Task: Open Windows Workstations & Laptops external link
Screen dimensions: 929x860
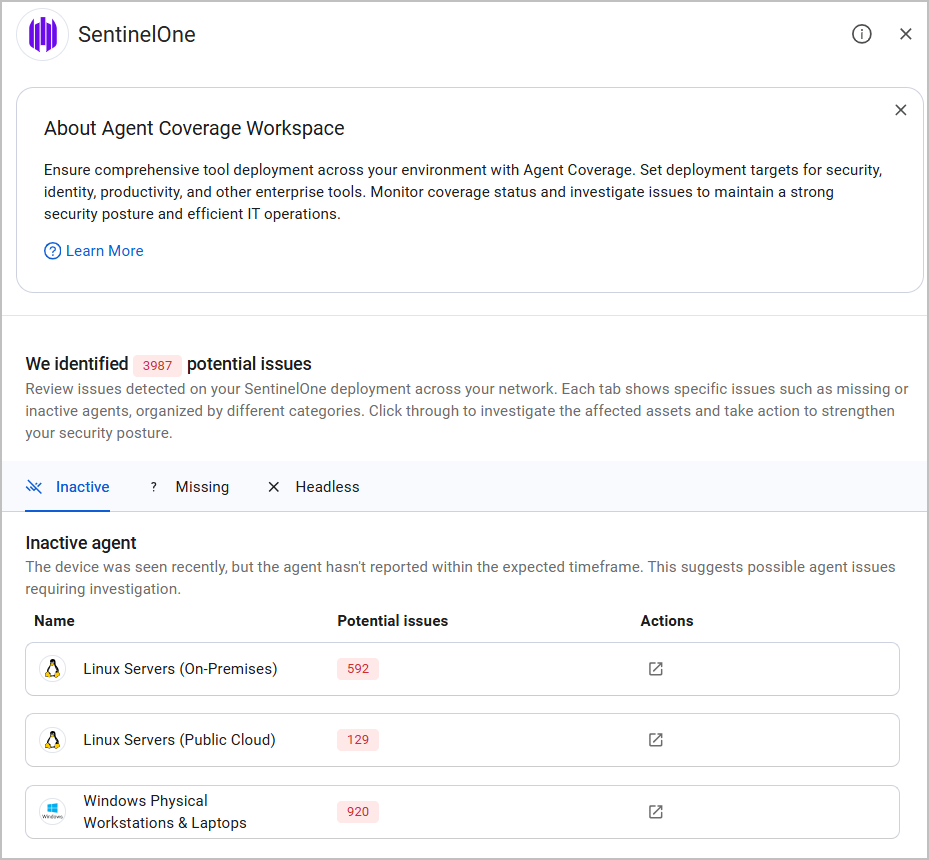Action: tap(655, 811)
